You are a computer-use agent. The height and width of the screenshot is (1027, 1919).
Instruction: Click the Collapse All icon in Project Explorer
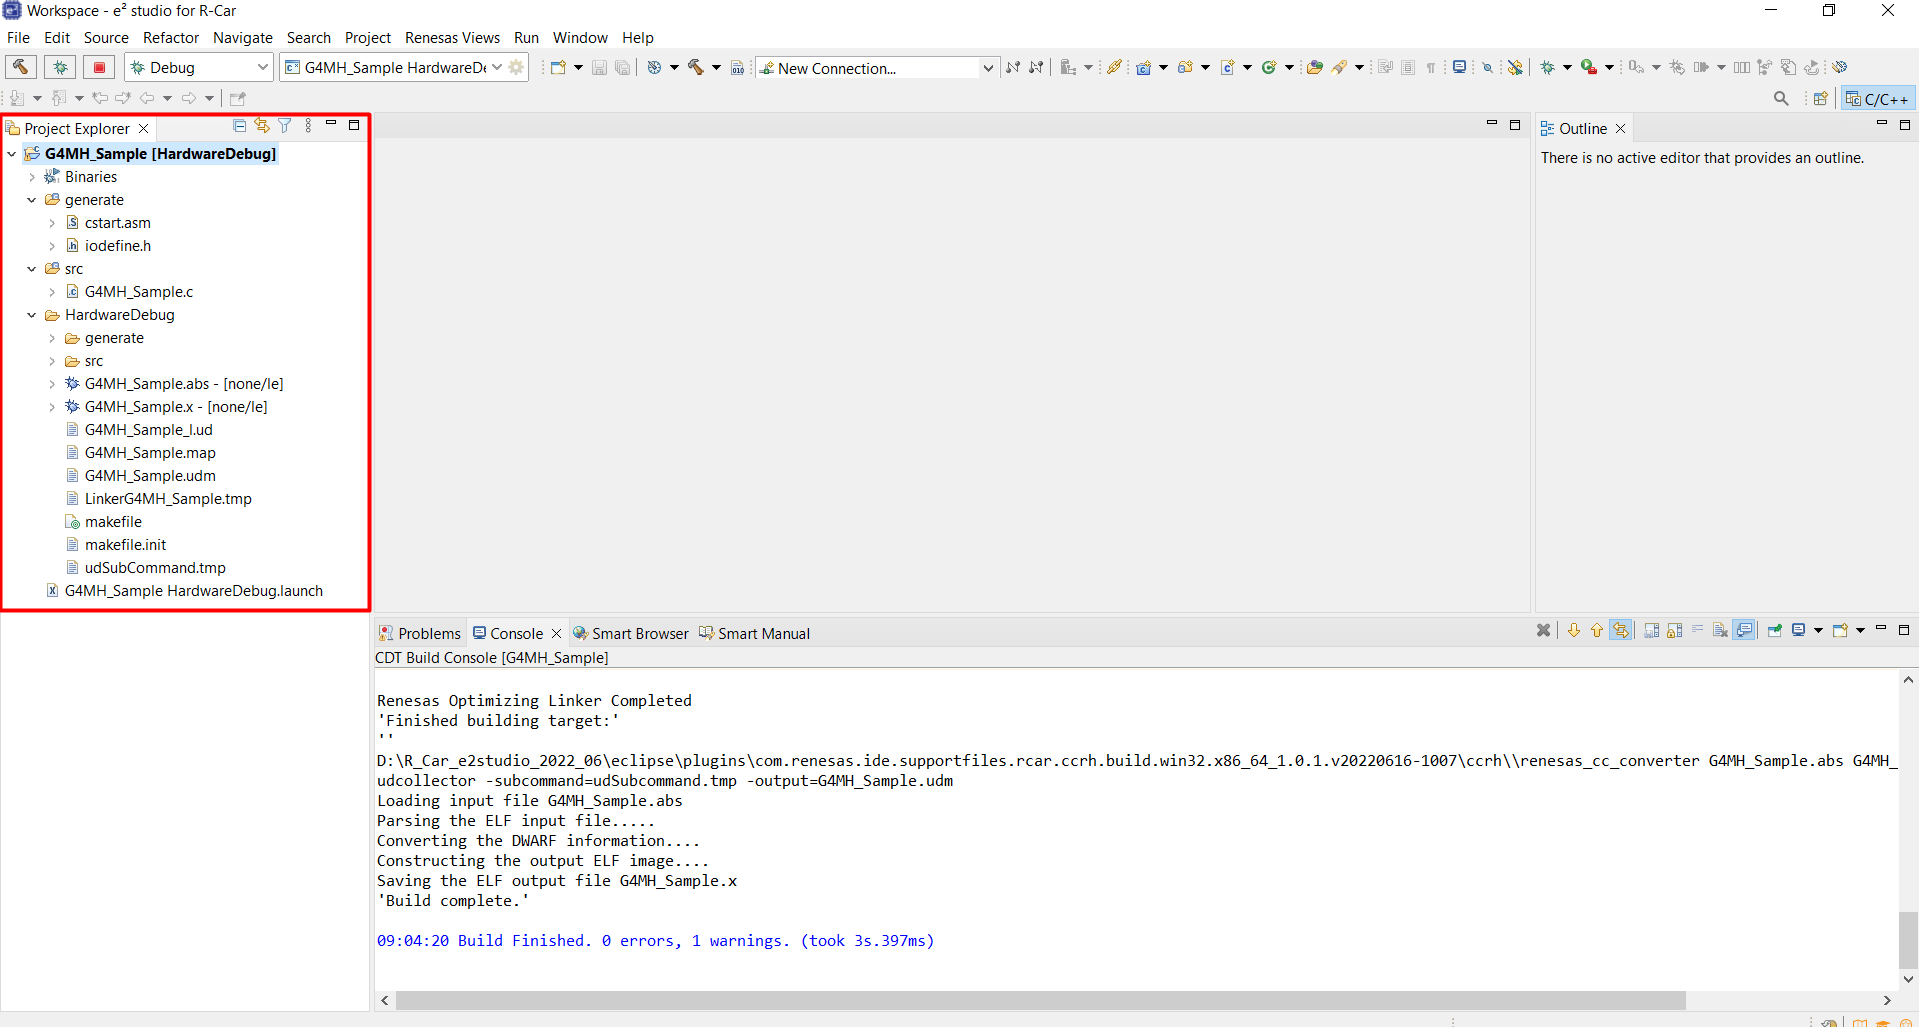pos(240,126)
